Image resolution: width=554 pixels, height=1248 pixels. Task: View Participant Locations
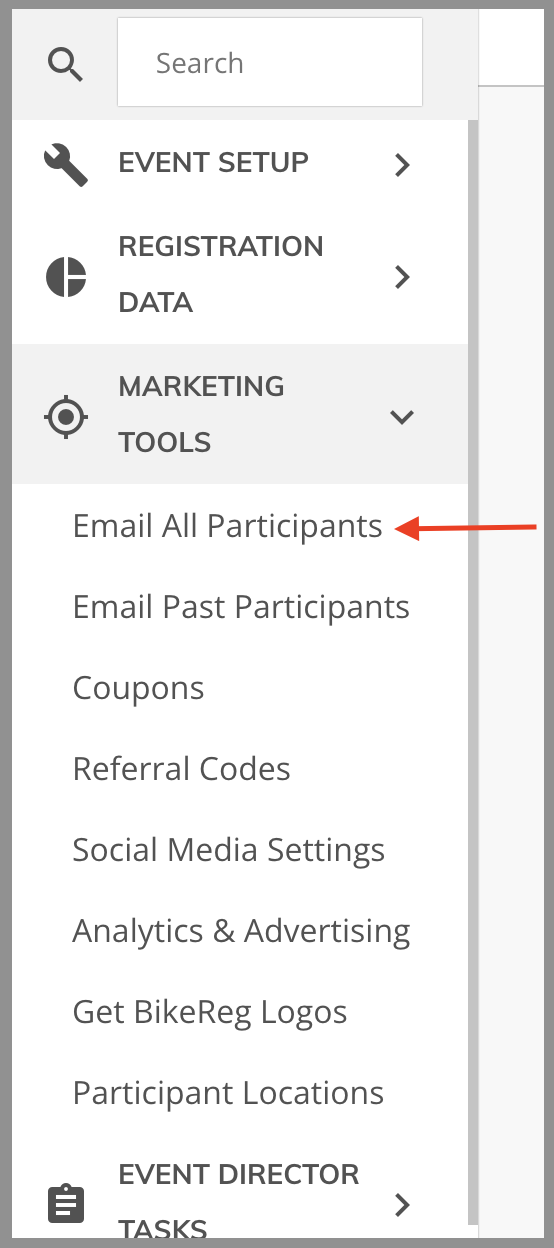(x=228, y=1093)
